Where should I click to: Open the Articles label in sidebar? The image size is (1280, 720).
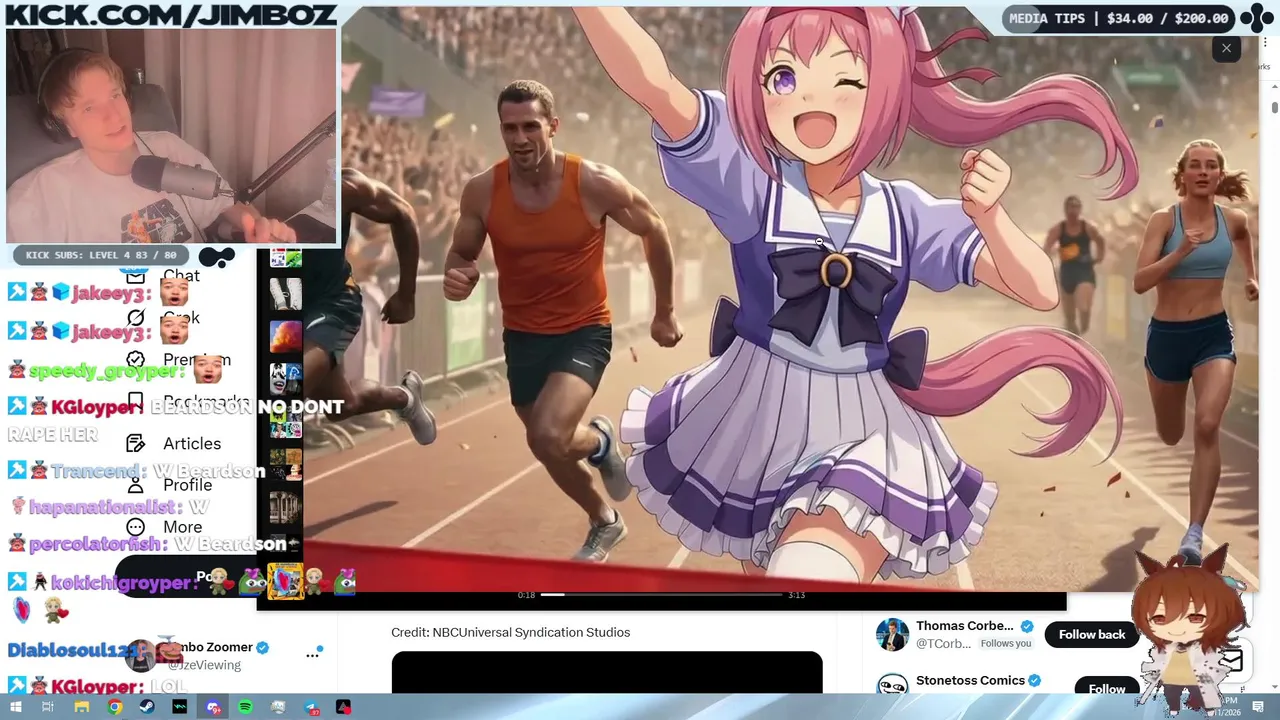(x=192, y=443)
